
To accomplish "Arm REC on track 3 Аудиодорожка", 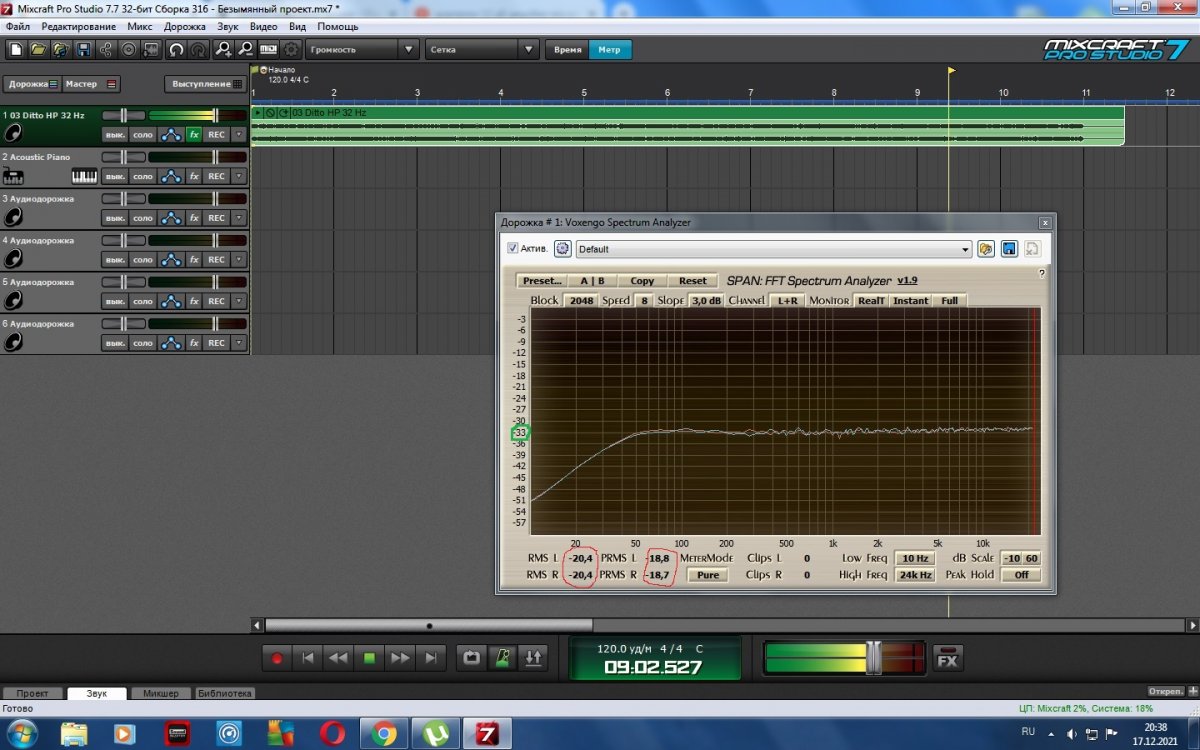I will click(x=217, y=218).
